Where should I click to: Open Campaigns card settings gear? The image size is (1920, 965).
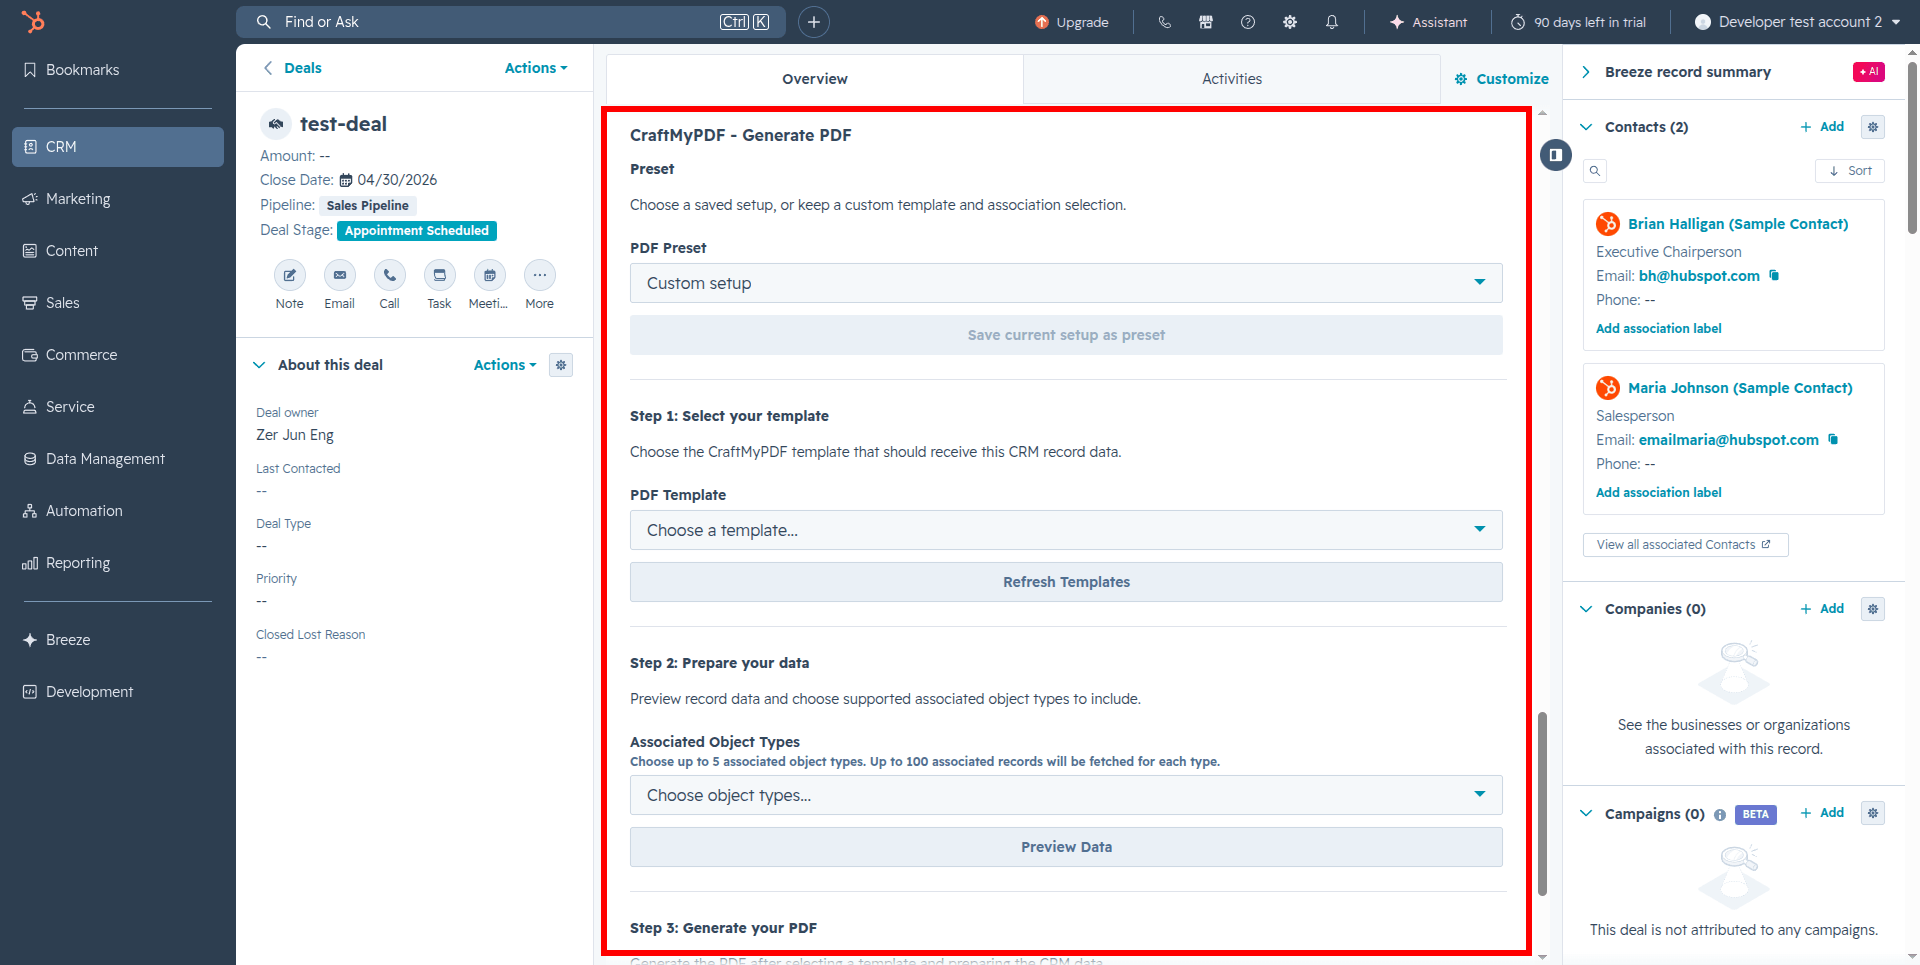[x=1873, y=813]
